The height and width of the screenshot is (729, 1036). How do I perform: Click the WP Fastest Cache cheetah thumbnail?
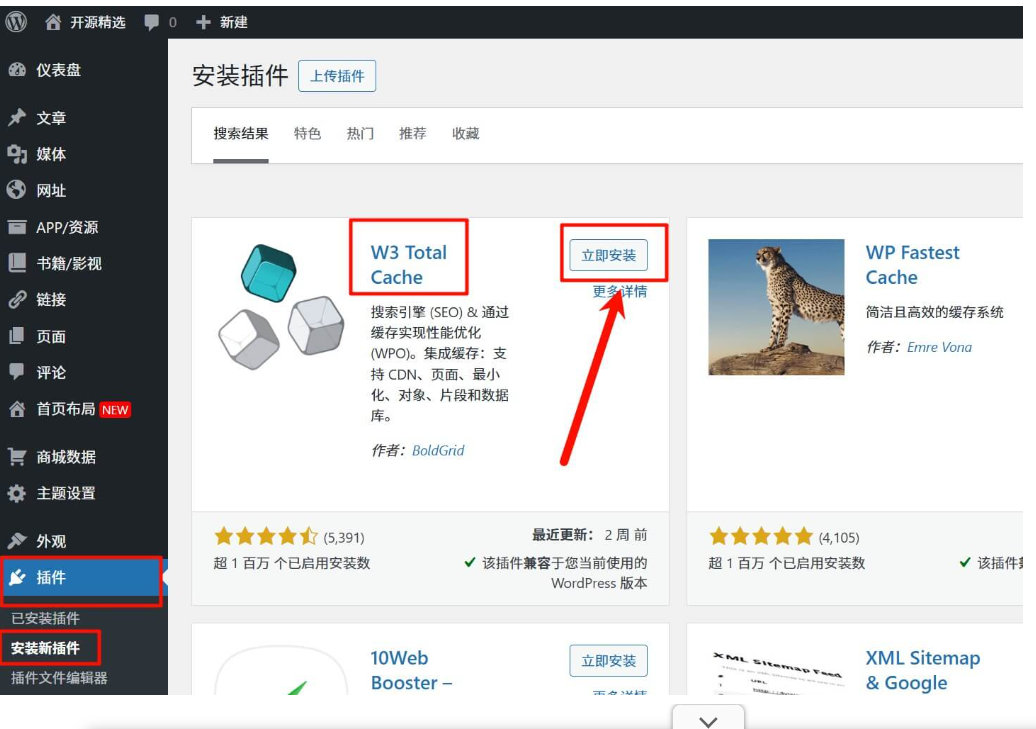pyautogui.click(x=776, y=307)
